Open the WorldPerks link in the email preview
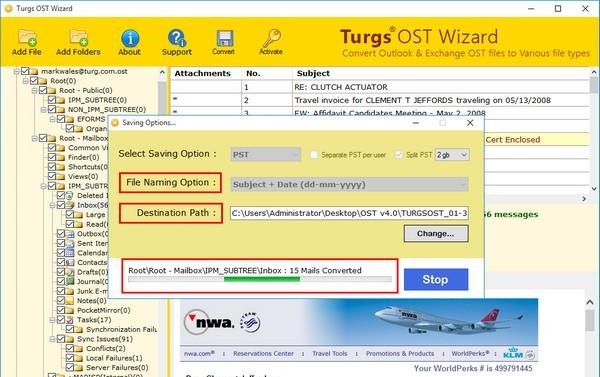The image size is (600, 377). point(470,354)
